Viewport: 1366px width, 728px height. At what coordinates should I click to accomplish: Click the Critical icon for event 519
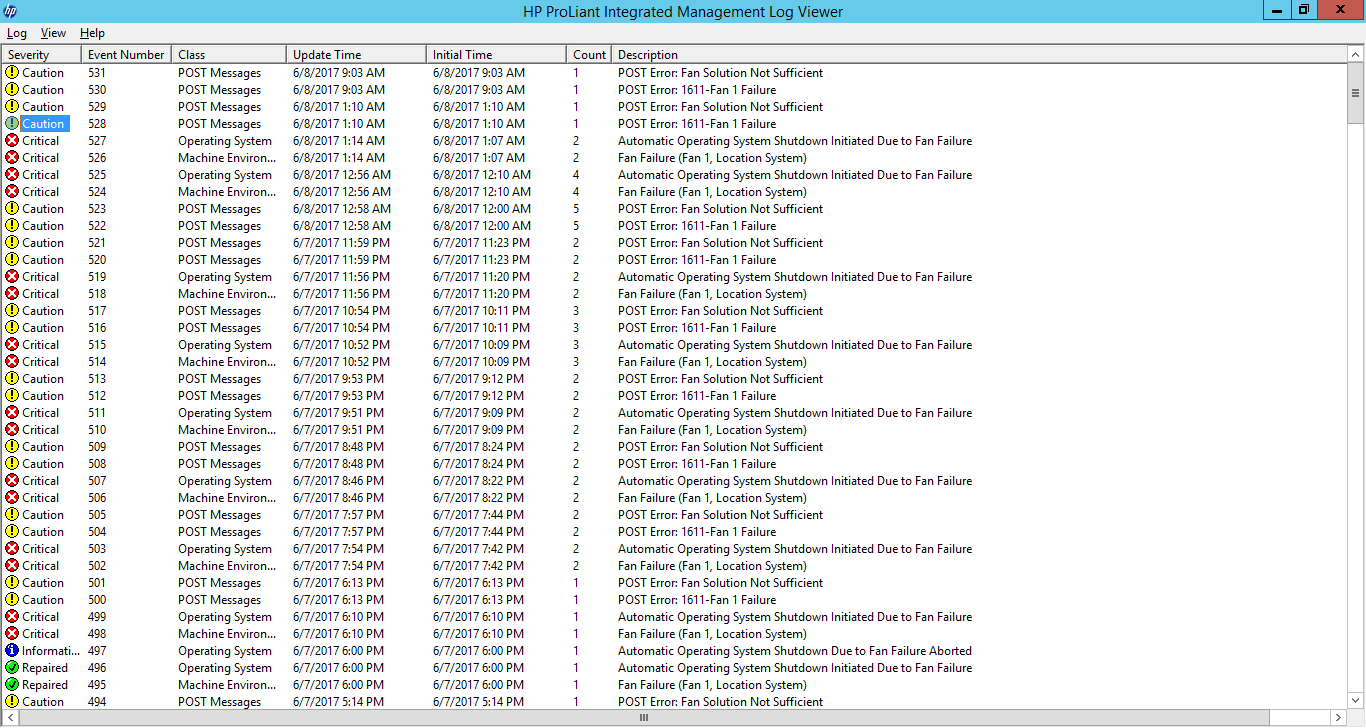(x=12, y=277)
